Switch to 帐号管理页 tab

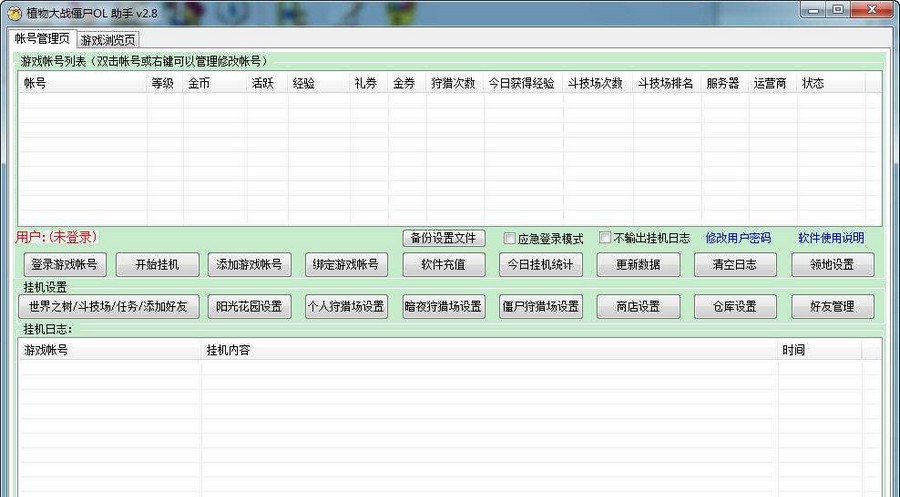click(x=42, y=38)
